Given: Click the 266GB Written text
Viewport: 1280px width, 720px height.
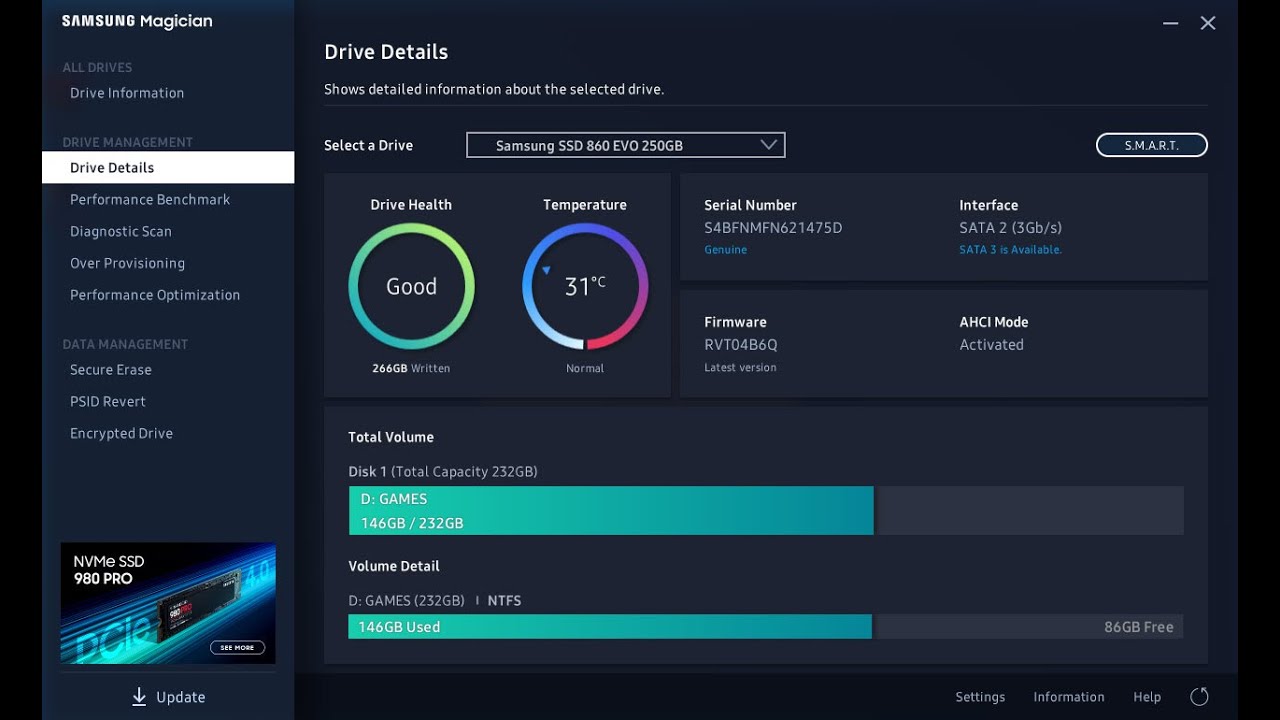Looking at the screenshot, I should click(411, 369).
